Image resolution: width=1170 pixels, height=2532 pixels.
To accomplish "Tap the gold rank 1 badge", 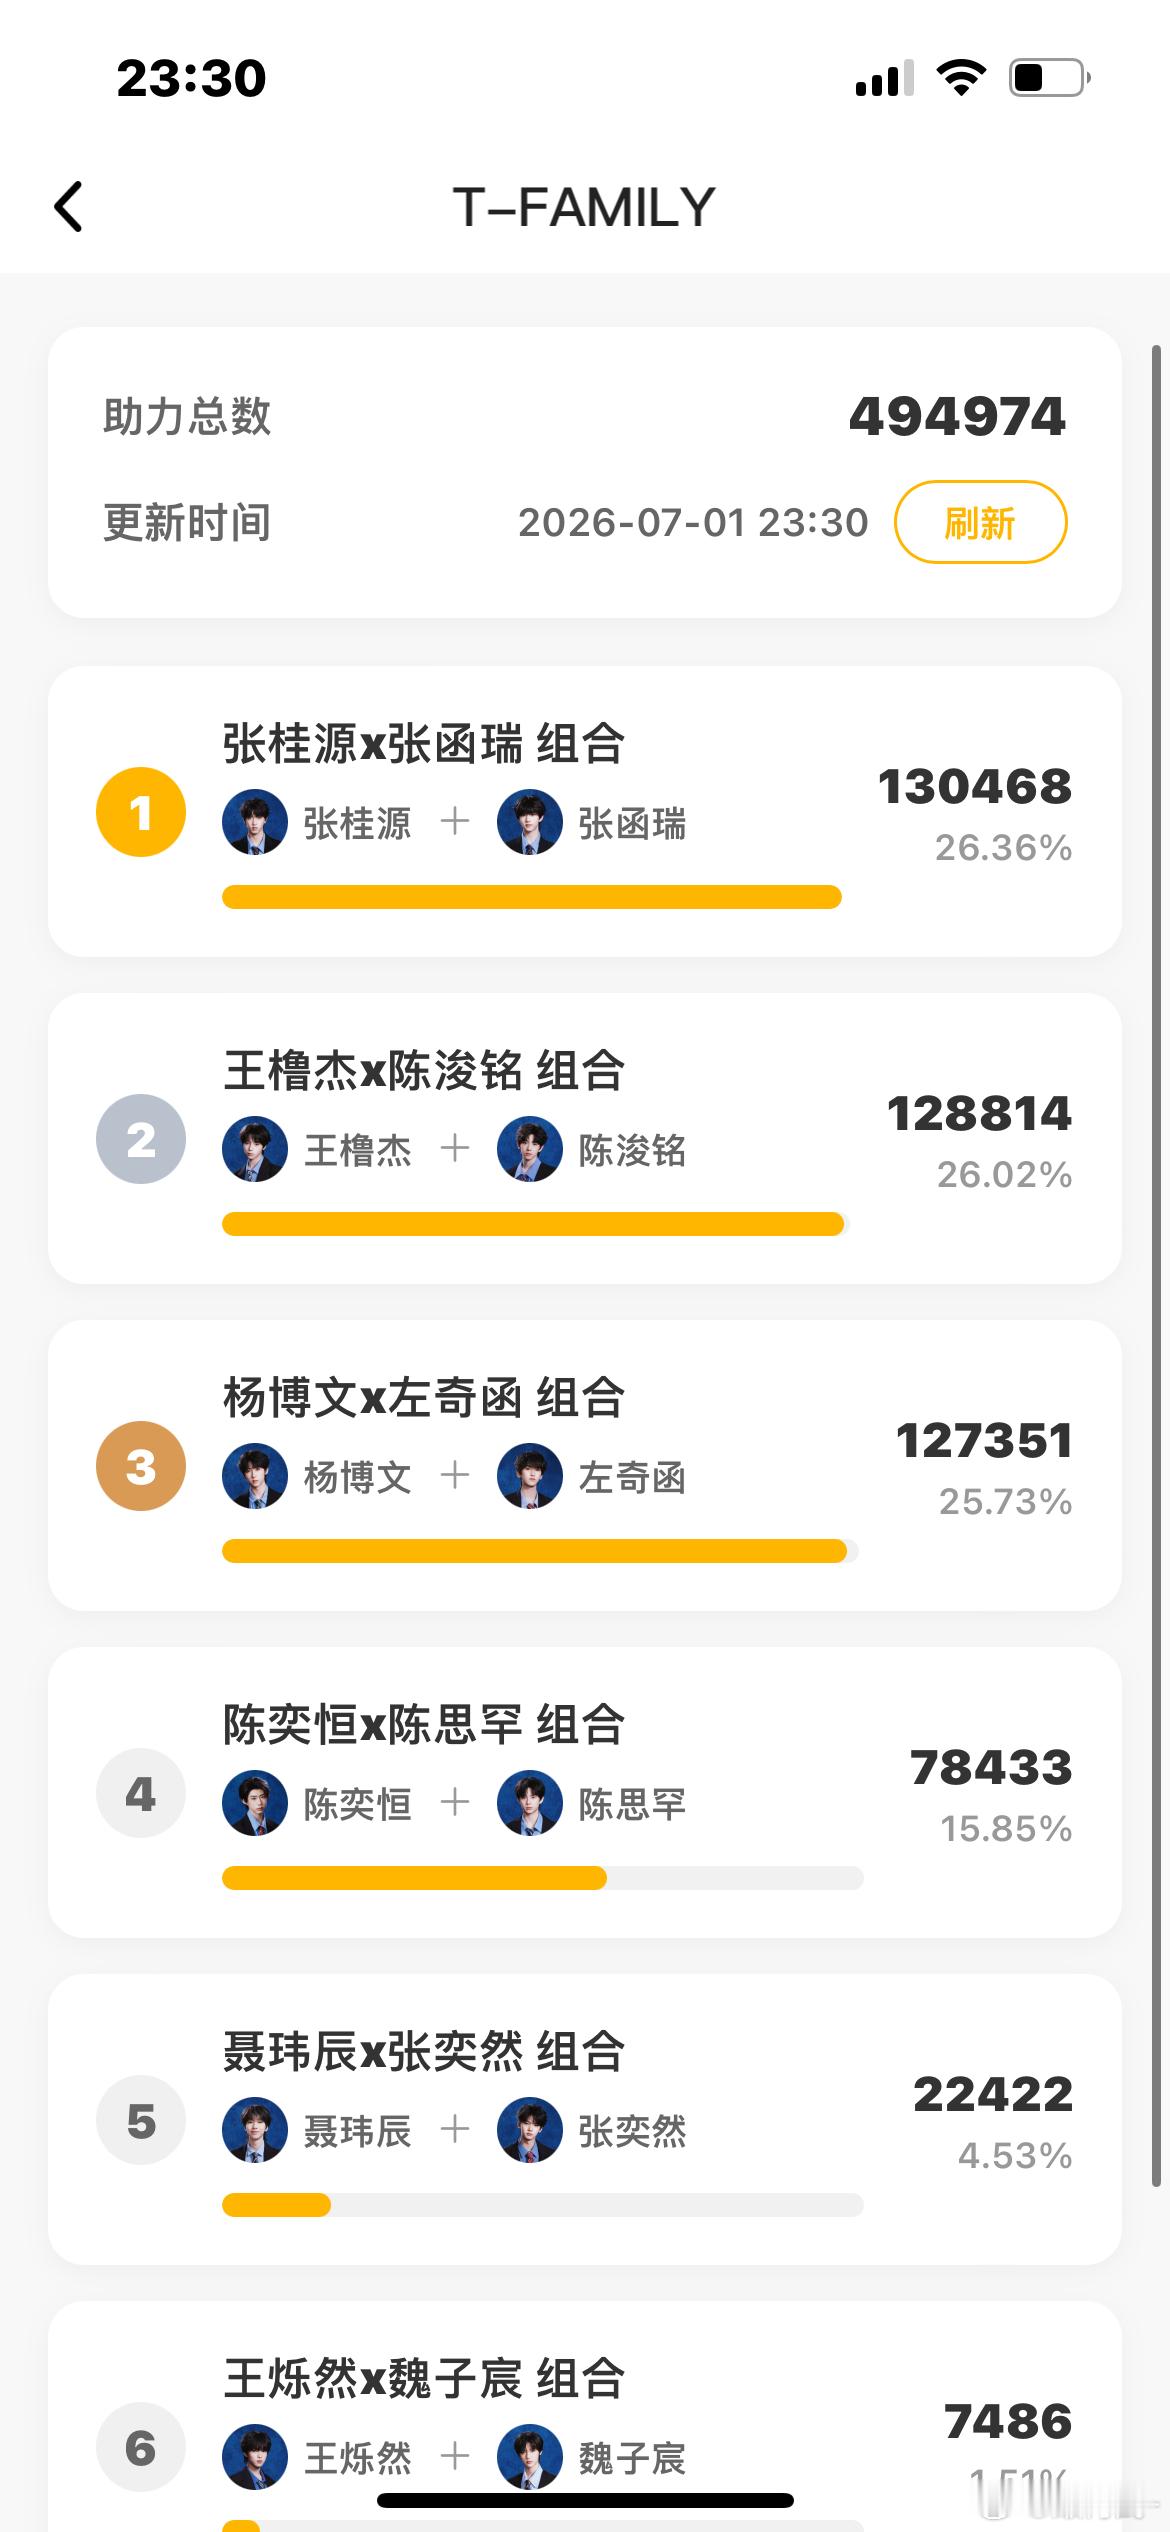I will (x=141, y=812).
